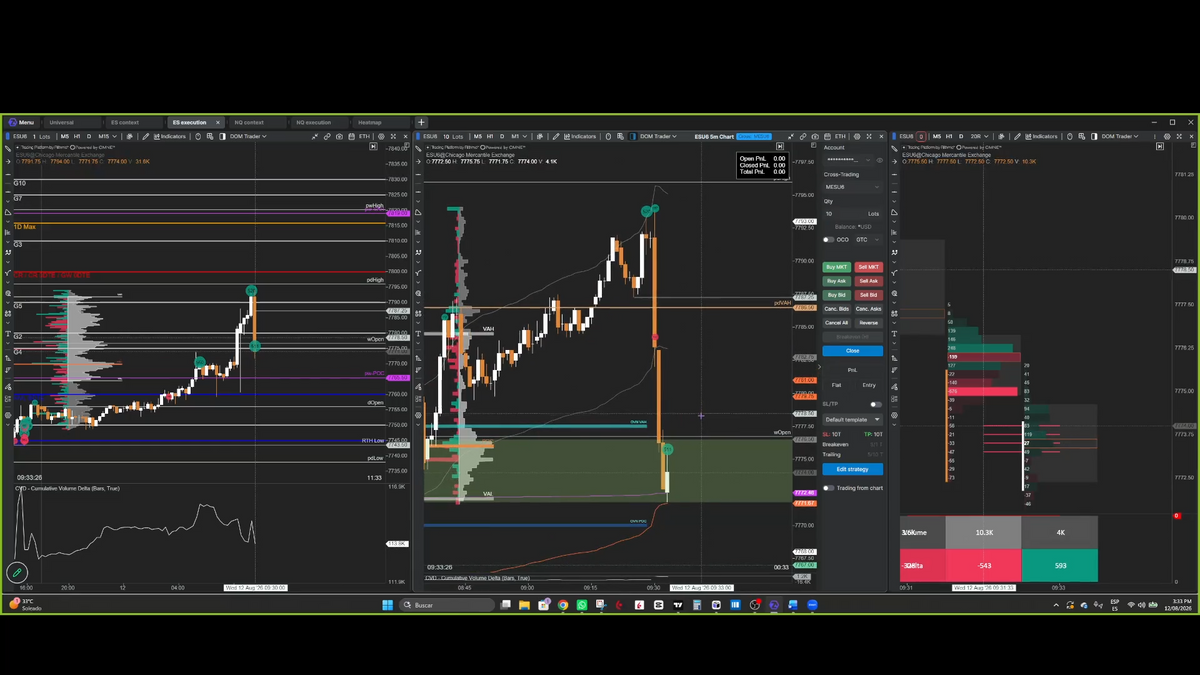Open Indicators in the right panel toolbar

point(1041,136)
